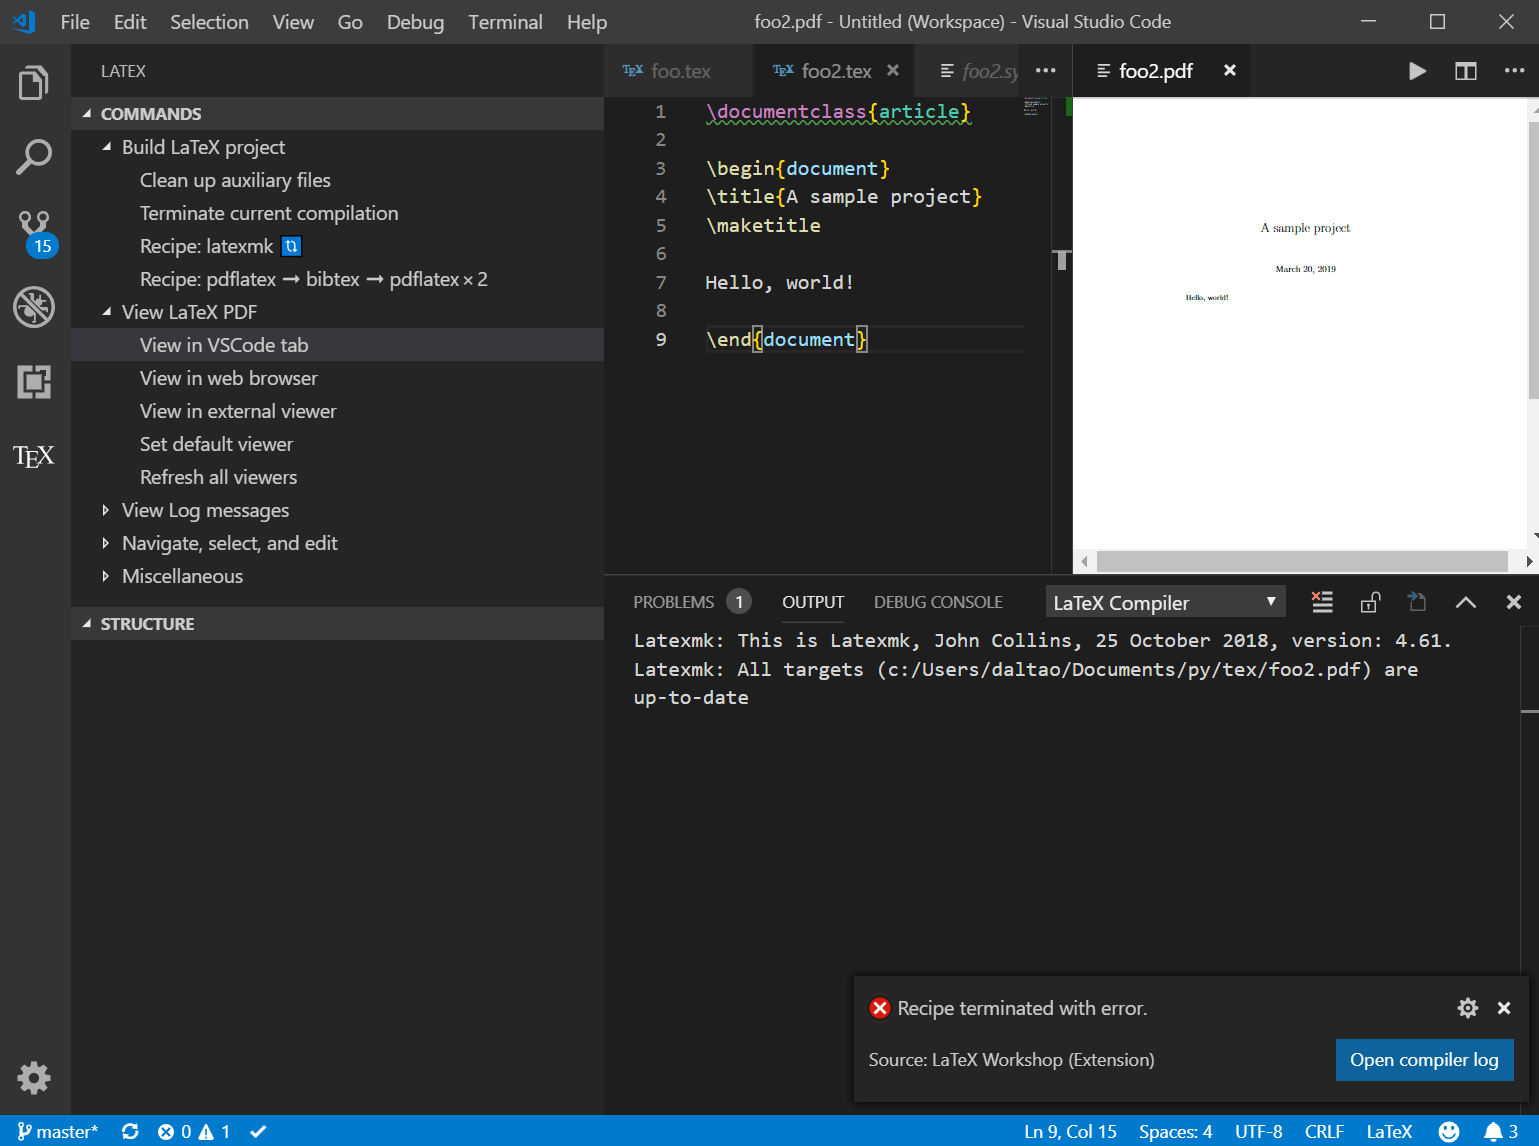
Task: Click the Open compiler log button
Action: click(1424, 1060)
